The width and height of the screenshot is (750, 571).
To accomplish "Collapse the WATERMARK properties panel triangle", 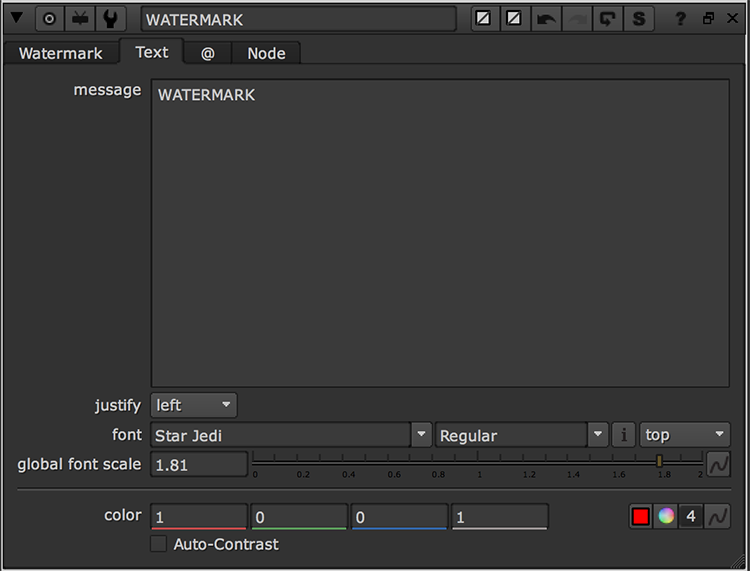I will [17, 19].
